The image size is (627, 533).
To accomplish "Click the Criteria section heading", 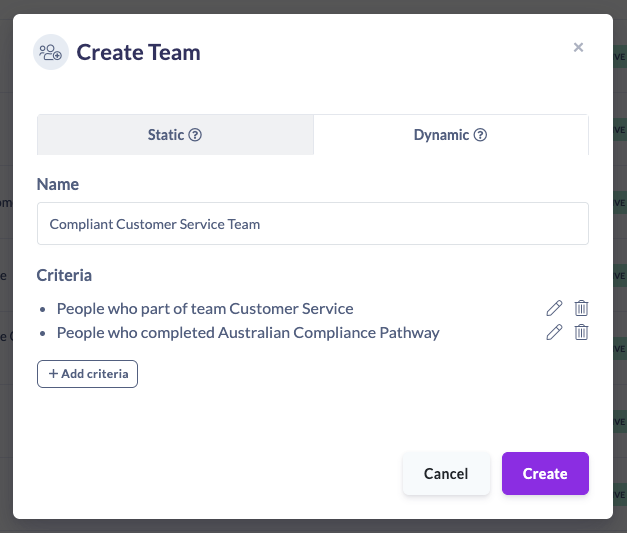I will point(64,275).
